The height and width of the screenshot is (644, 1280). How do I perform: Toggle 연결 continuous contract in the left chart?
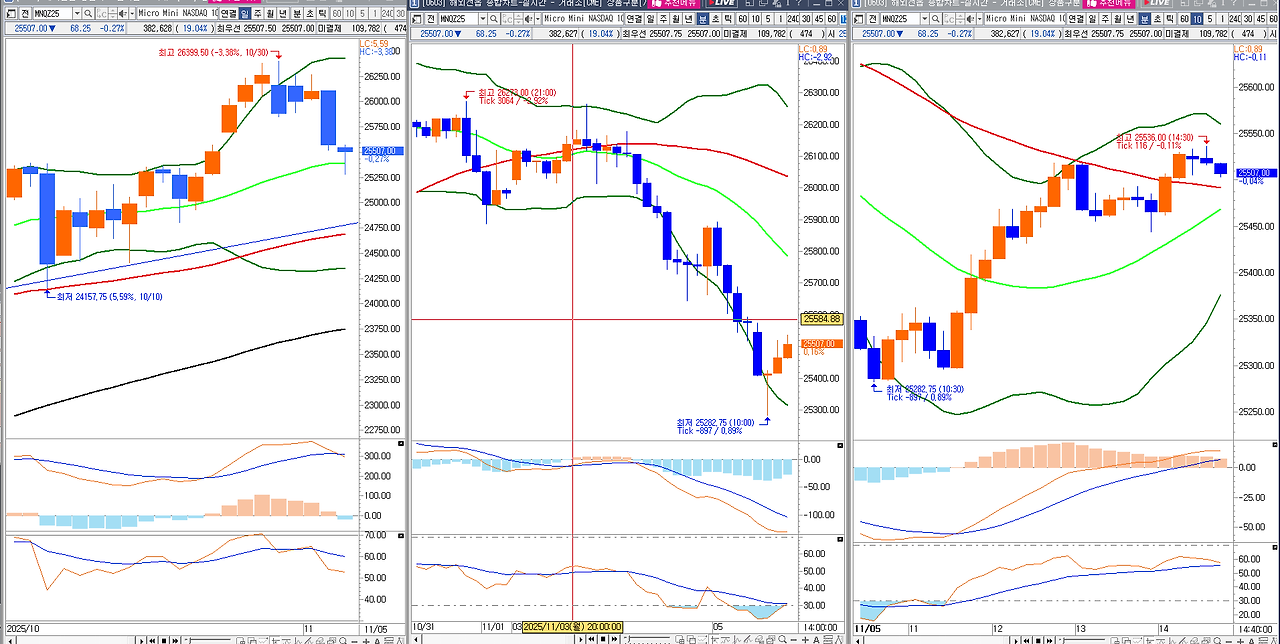pyautogui.click(x=228, y=14)
